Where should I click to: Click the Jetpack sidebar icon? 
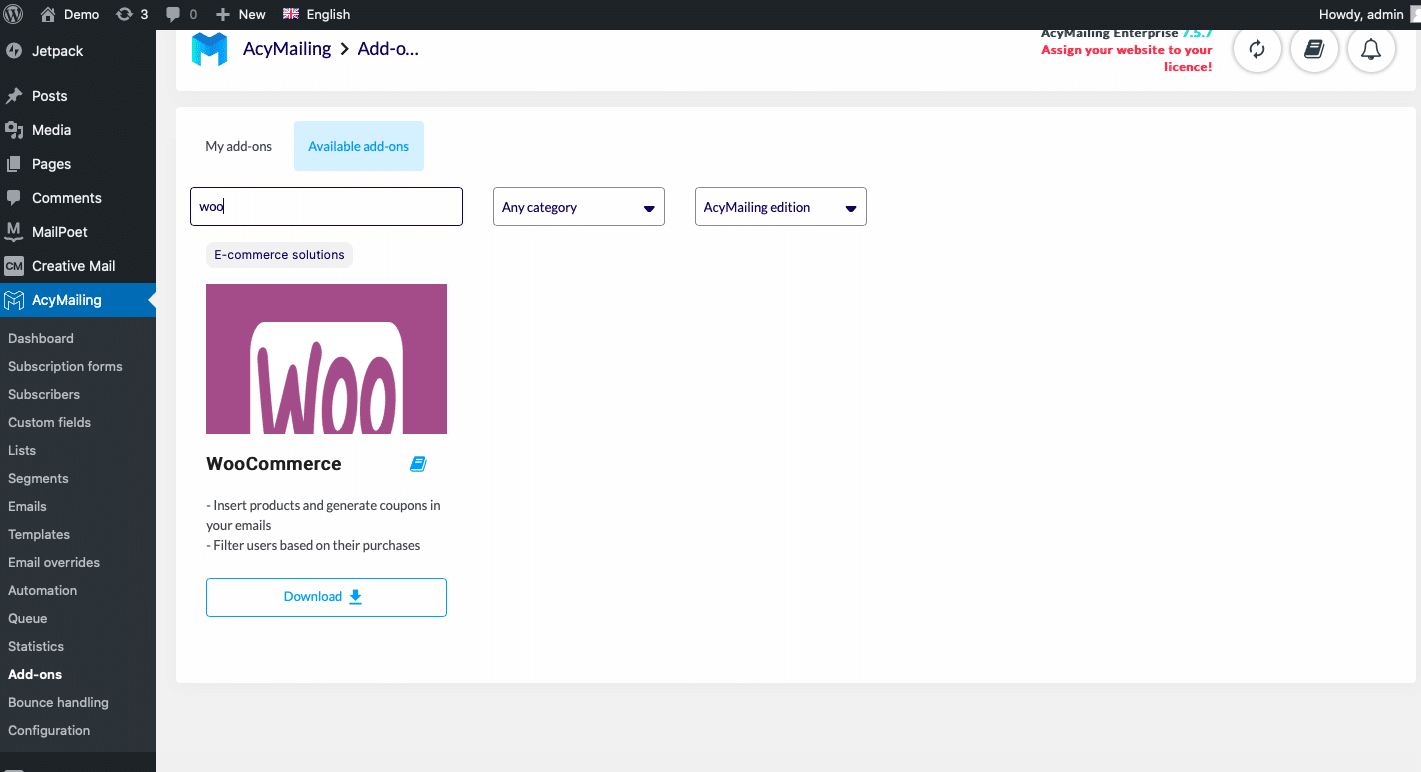[14, 50]
